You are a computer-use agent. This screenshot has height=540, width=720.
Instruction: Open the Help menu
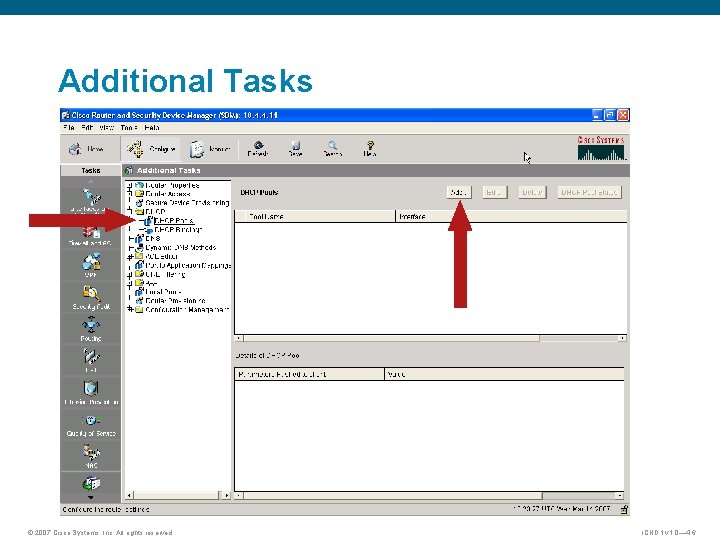tap(152, 128)
